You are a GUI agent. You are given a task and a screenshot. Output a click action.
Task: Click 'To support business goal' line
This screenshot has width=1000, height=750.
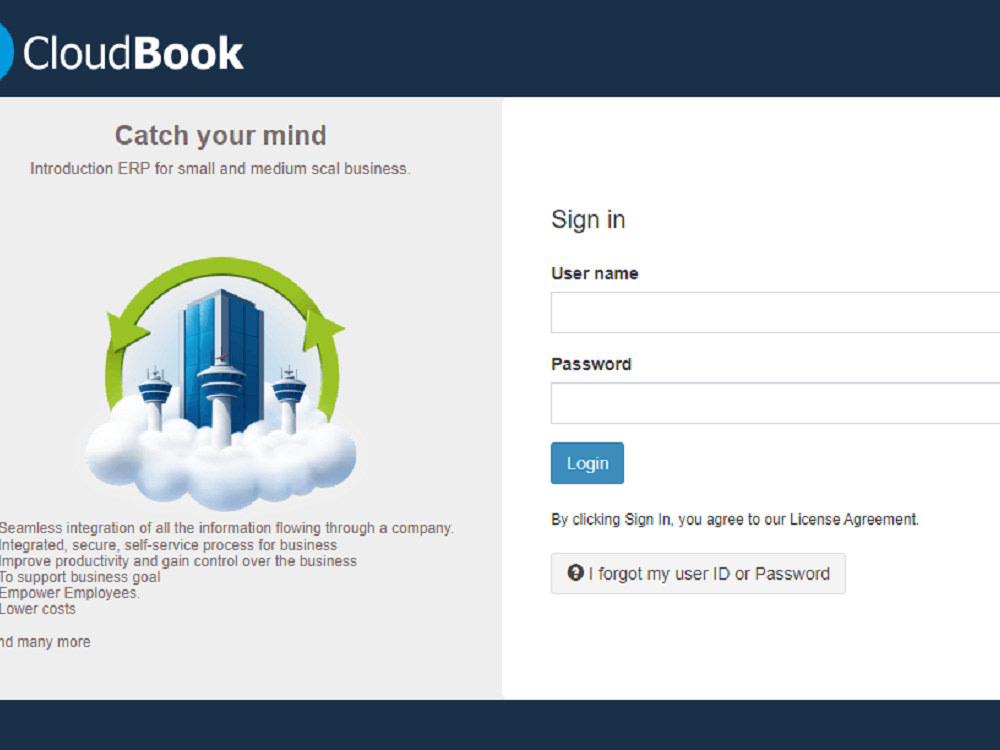(x=80, y=577)
